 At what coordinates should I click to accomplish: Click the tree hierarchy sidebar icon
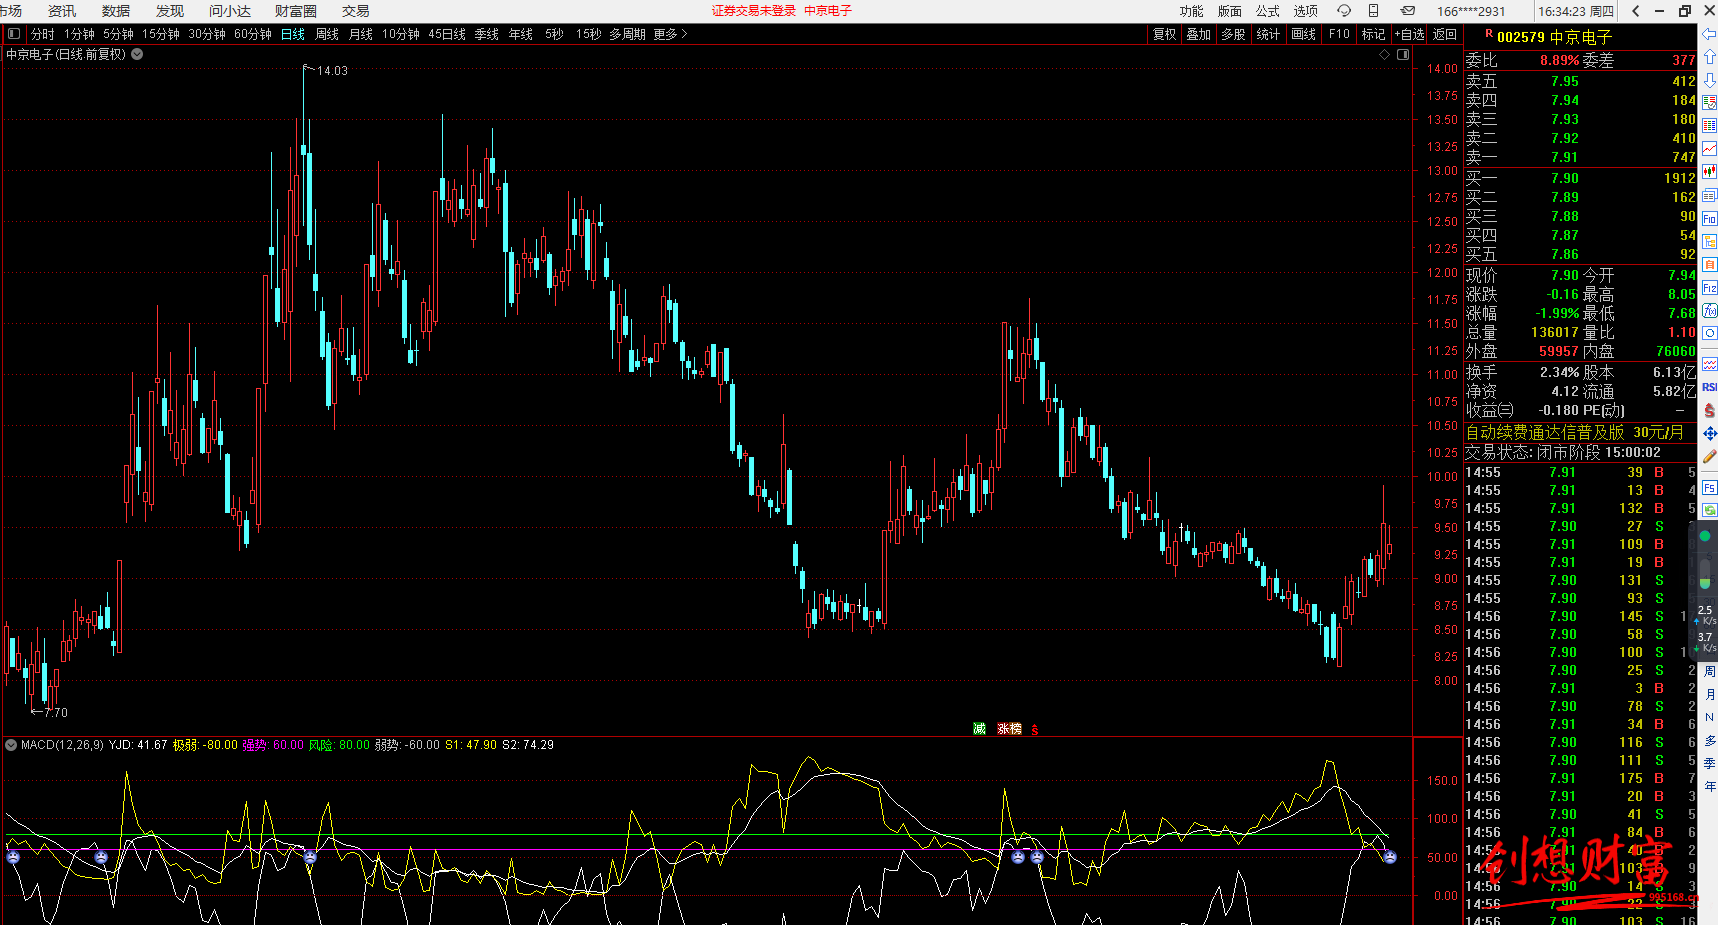1709,241
